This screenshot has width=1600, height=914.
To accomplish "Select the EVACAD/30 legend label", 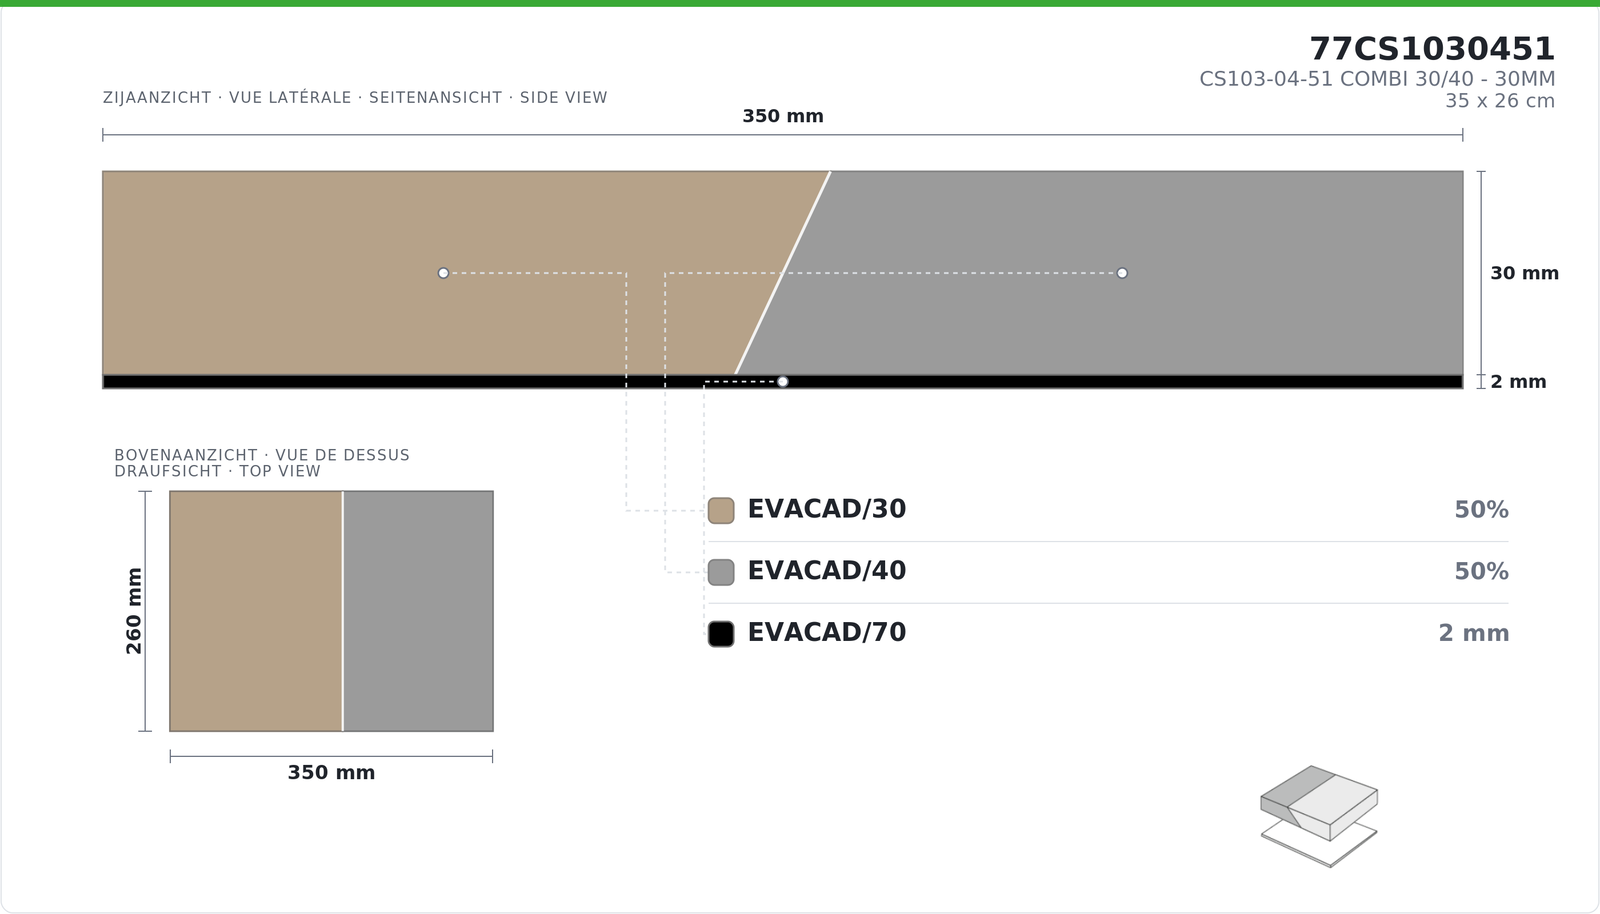I will point(827,509).
